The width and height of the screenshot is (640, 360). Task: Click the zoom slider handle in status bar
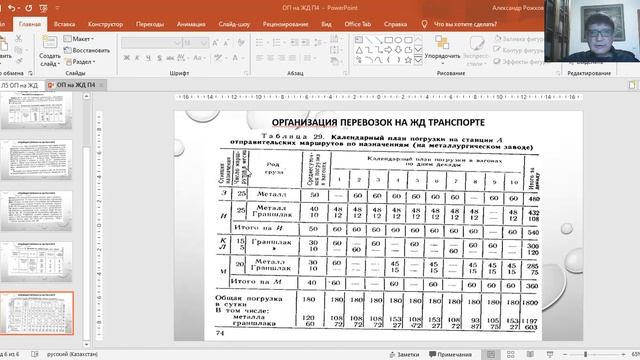(586, 354)
